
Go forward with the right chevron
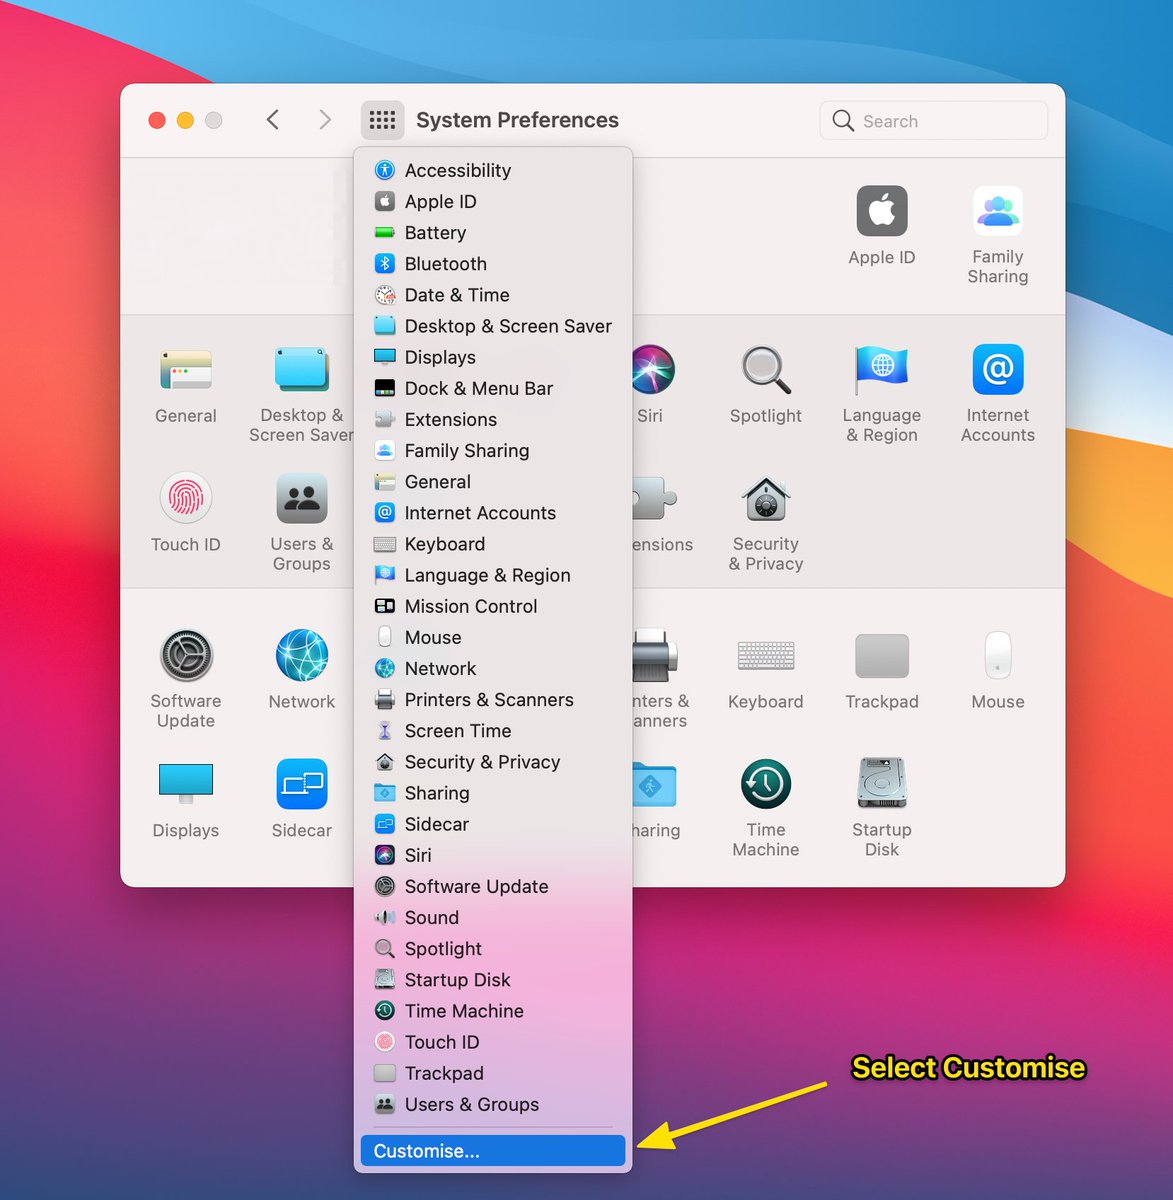[x=324, y=120]
